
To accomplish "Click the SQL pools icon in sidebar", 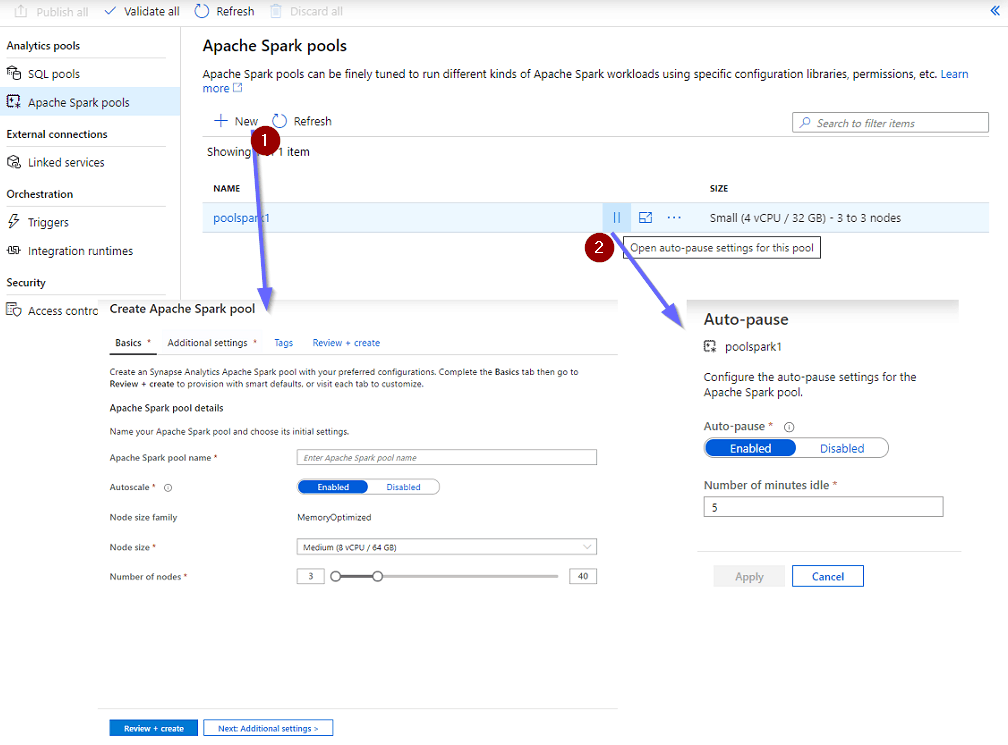I will point(14,73).
